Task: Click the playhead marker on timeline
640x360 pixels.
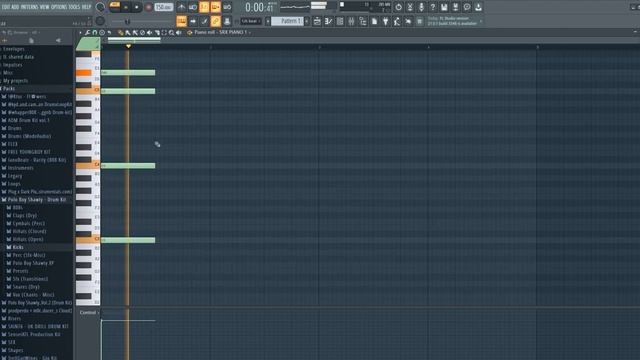Action: tap(129, 46)
